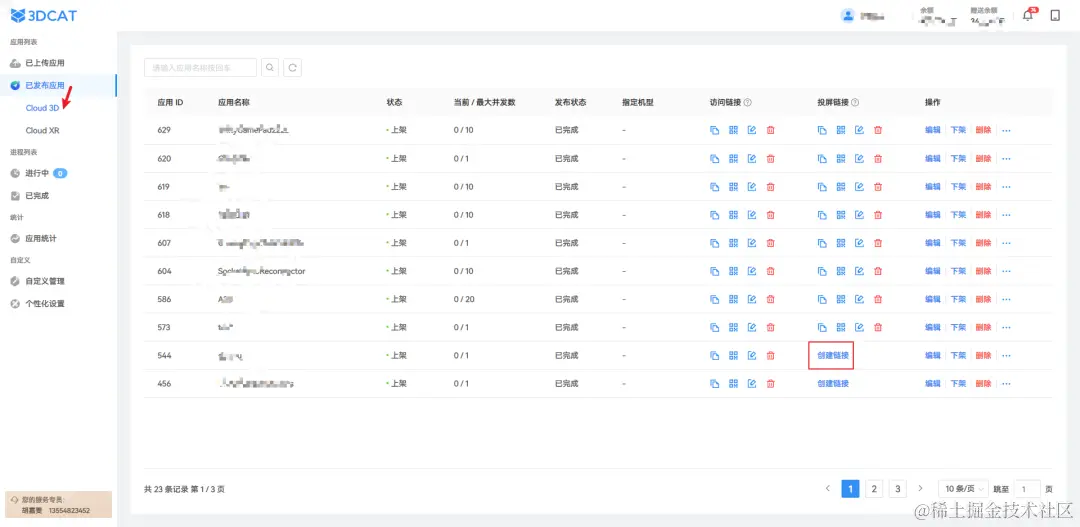Image resolution: width=1080 pixels, height=527 pixels.
Task: Click the next page arrow
Action: point(921,488)
